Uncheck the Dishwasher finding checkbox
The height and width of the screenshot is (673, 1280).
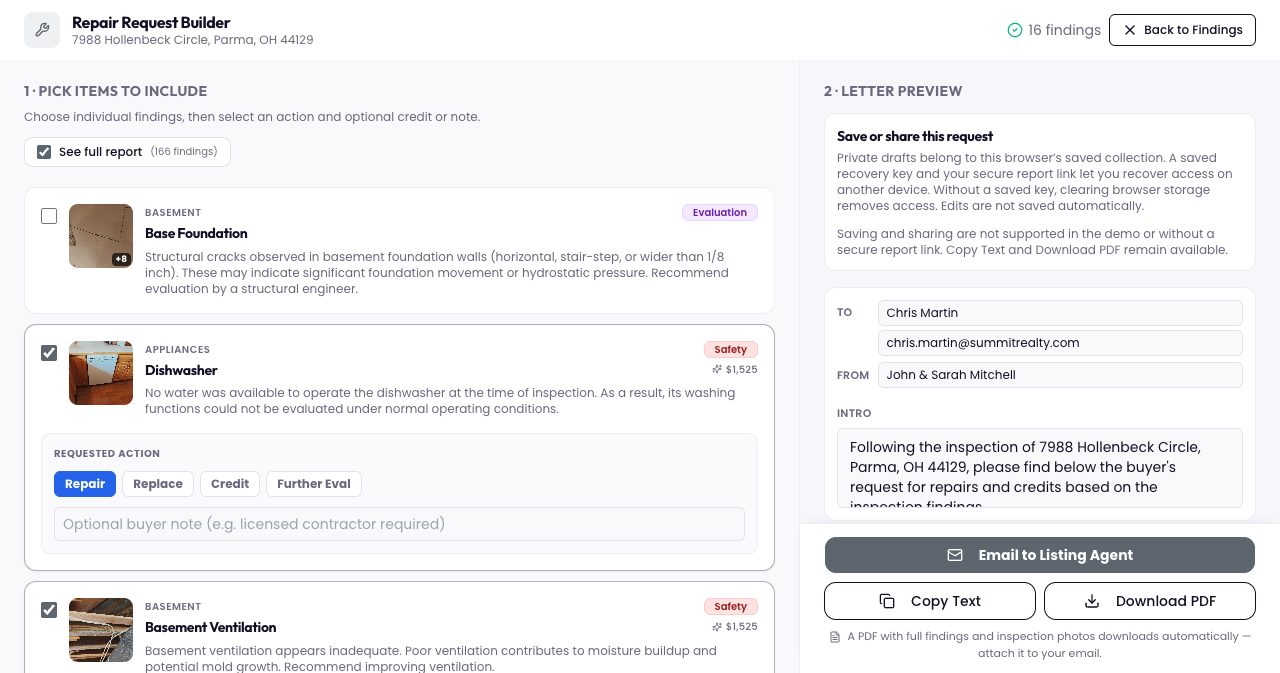(49, 353)
